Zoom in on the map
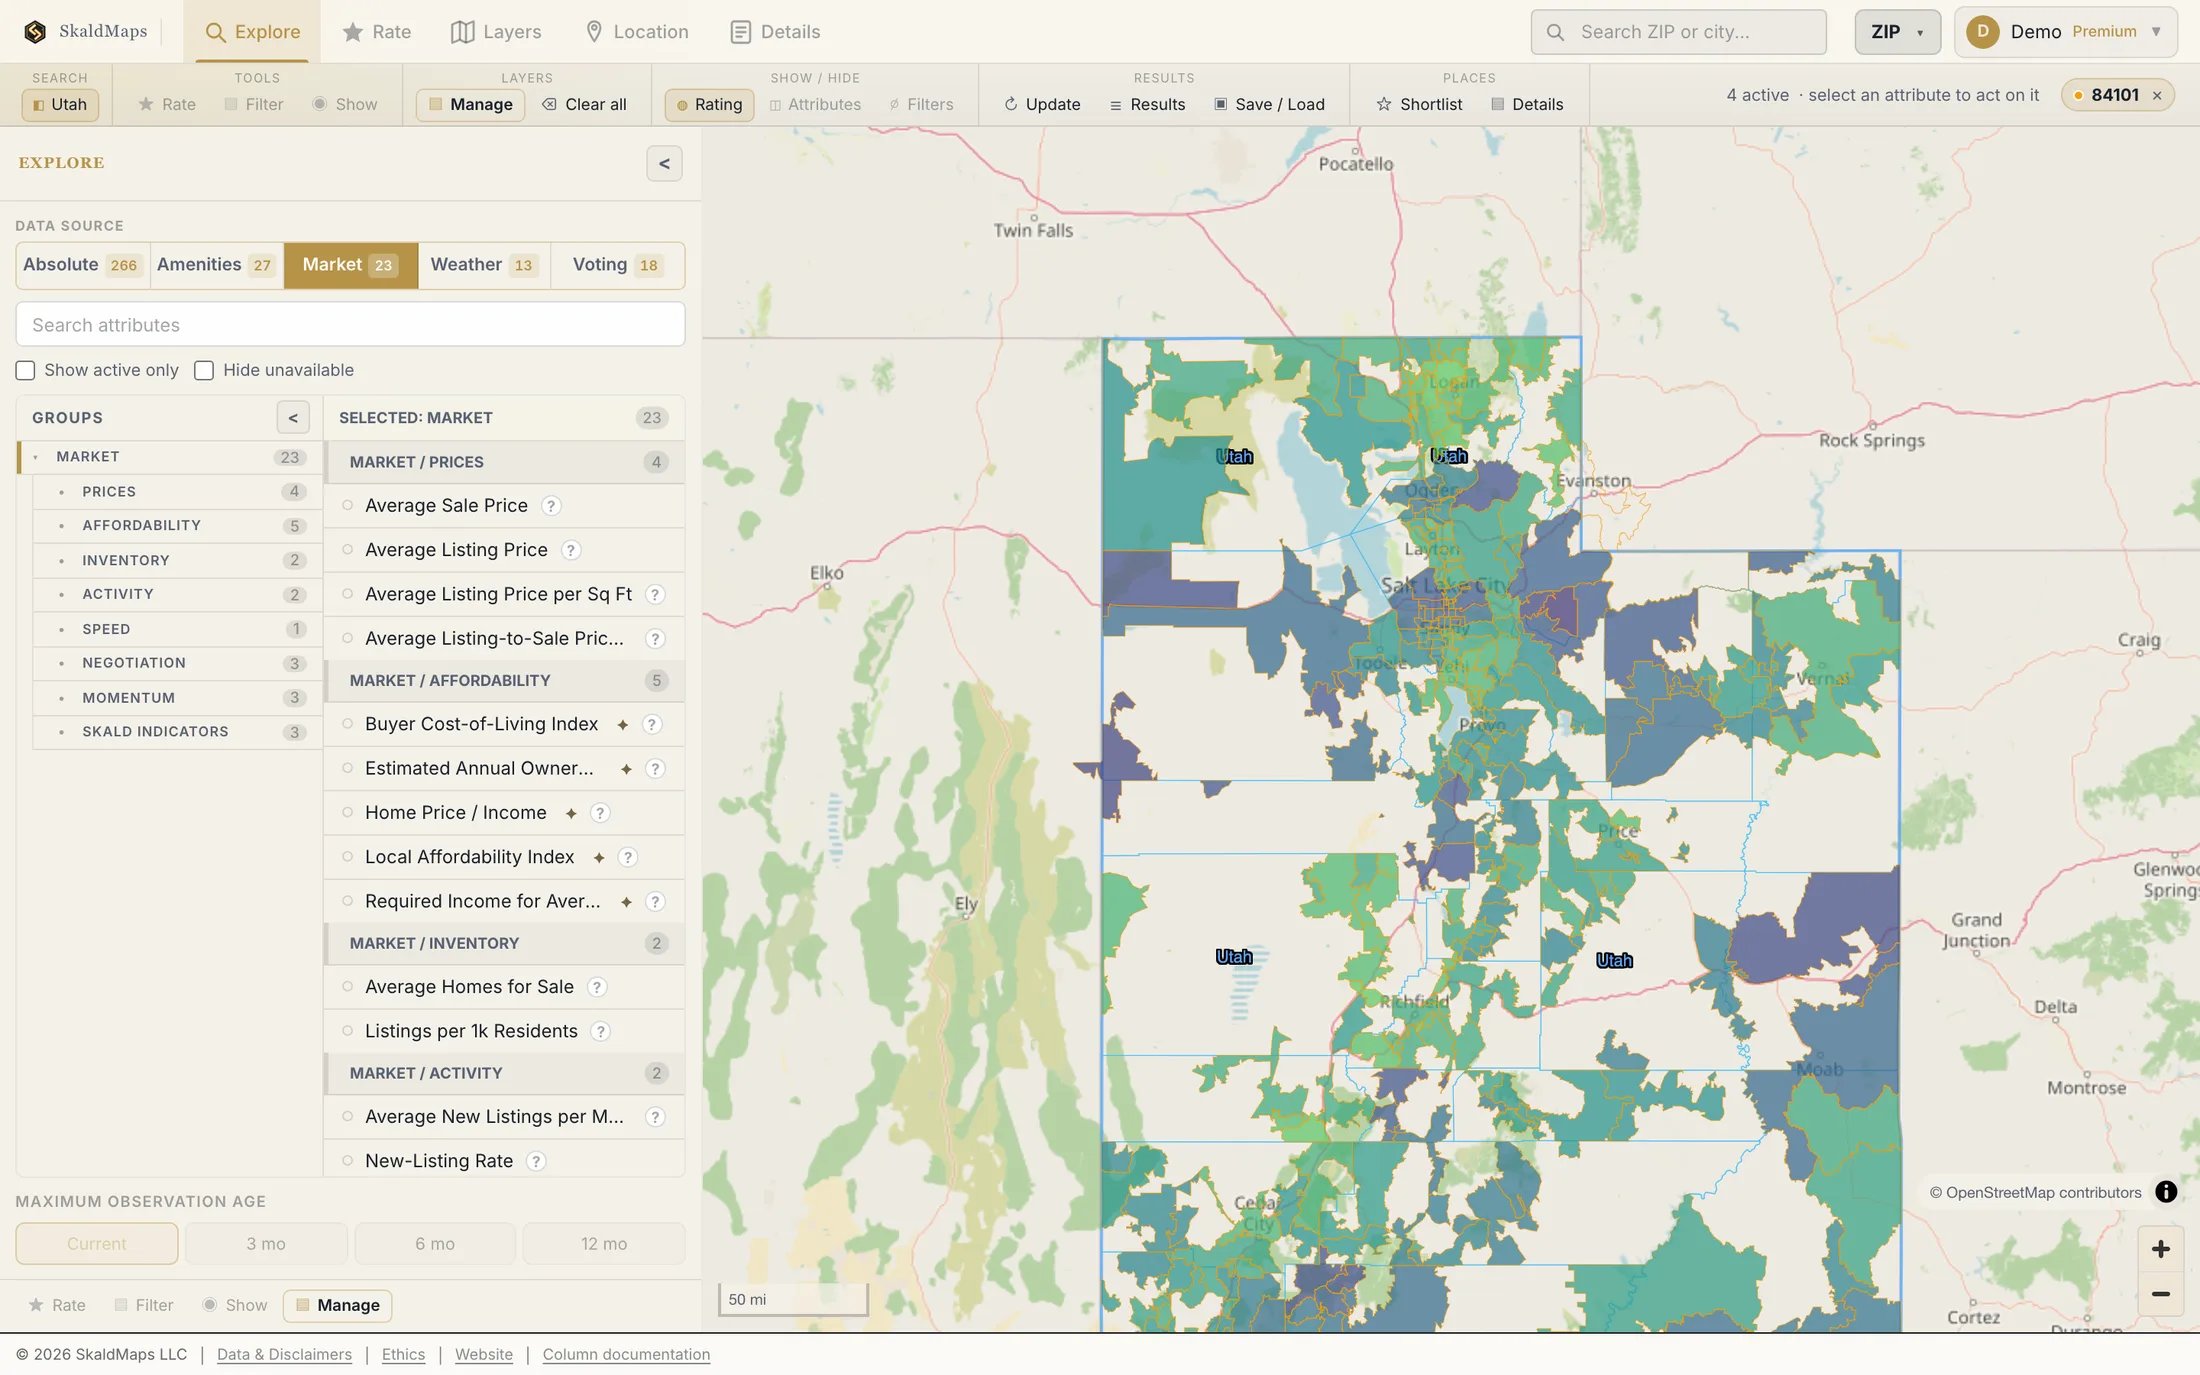Screen dimensions: 2200x1375 (x=2161, y=1249)
